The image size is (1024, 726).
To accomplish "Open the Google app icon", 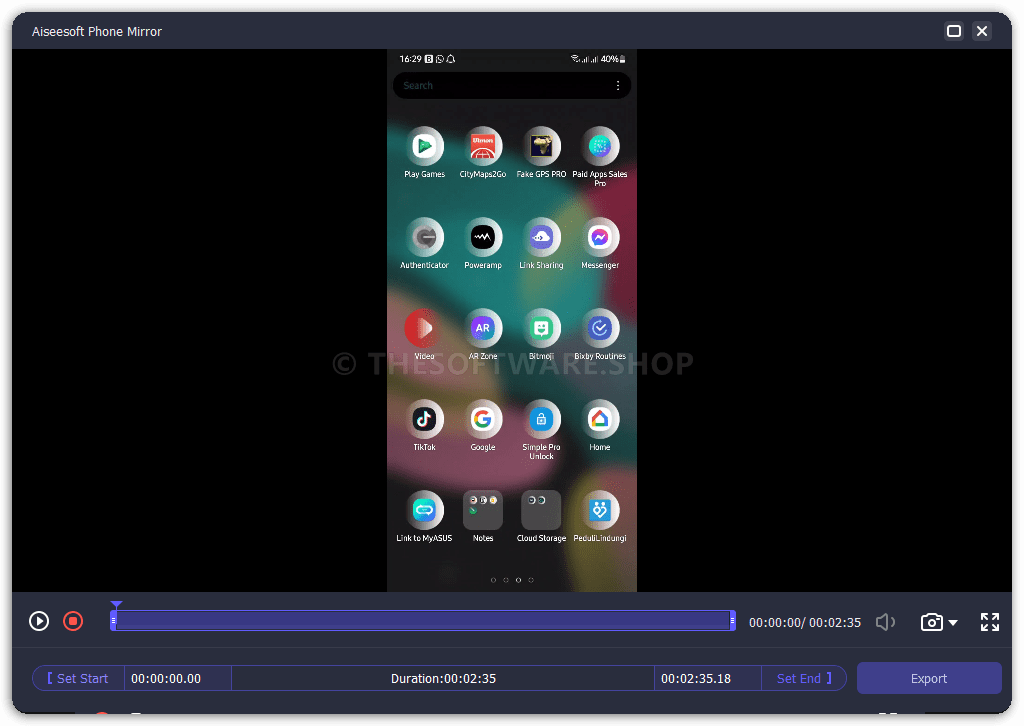I will coord(483,419).
